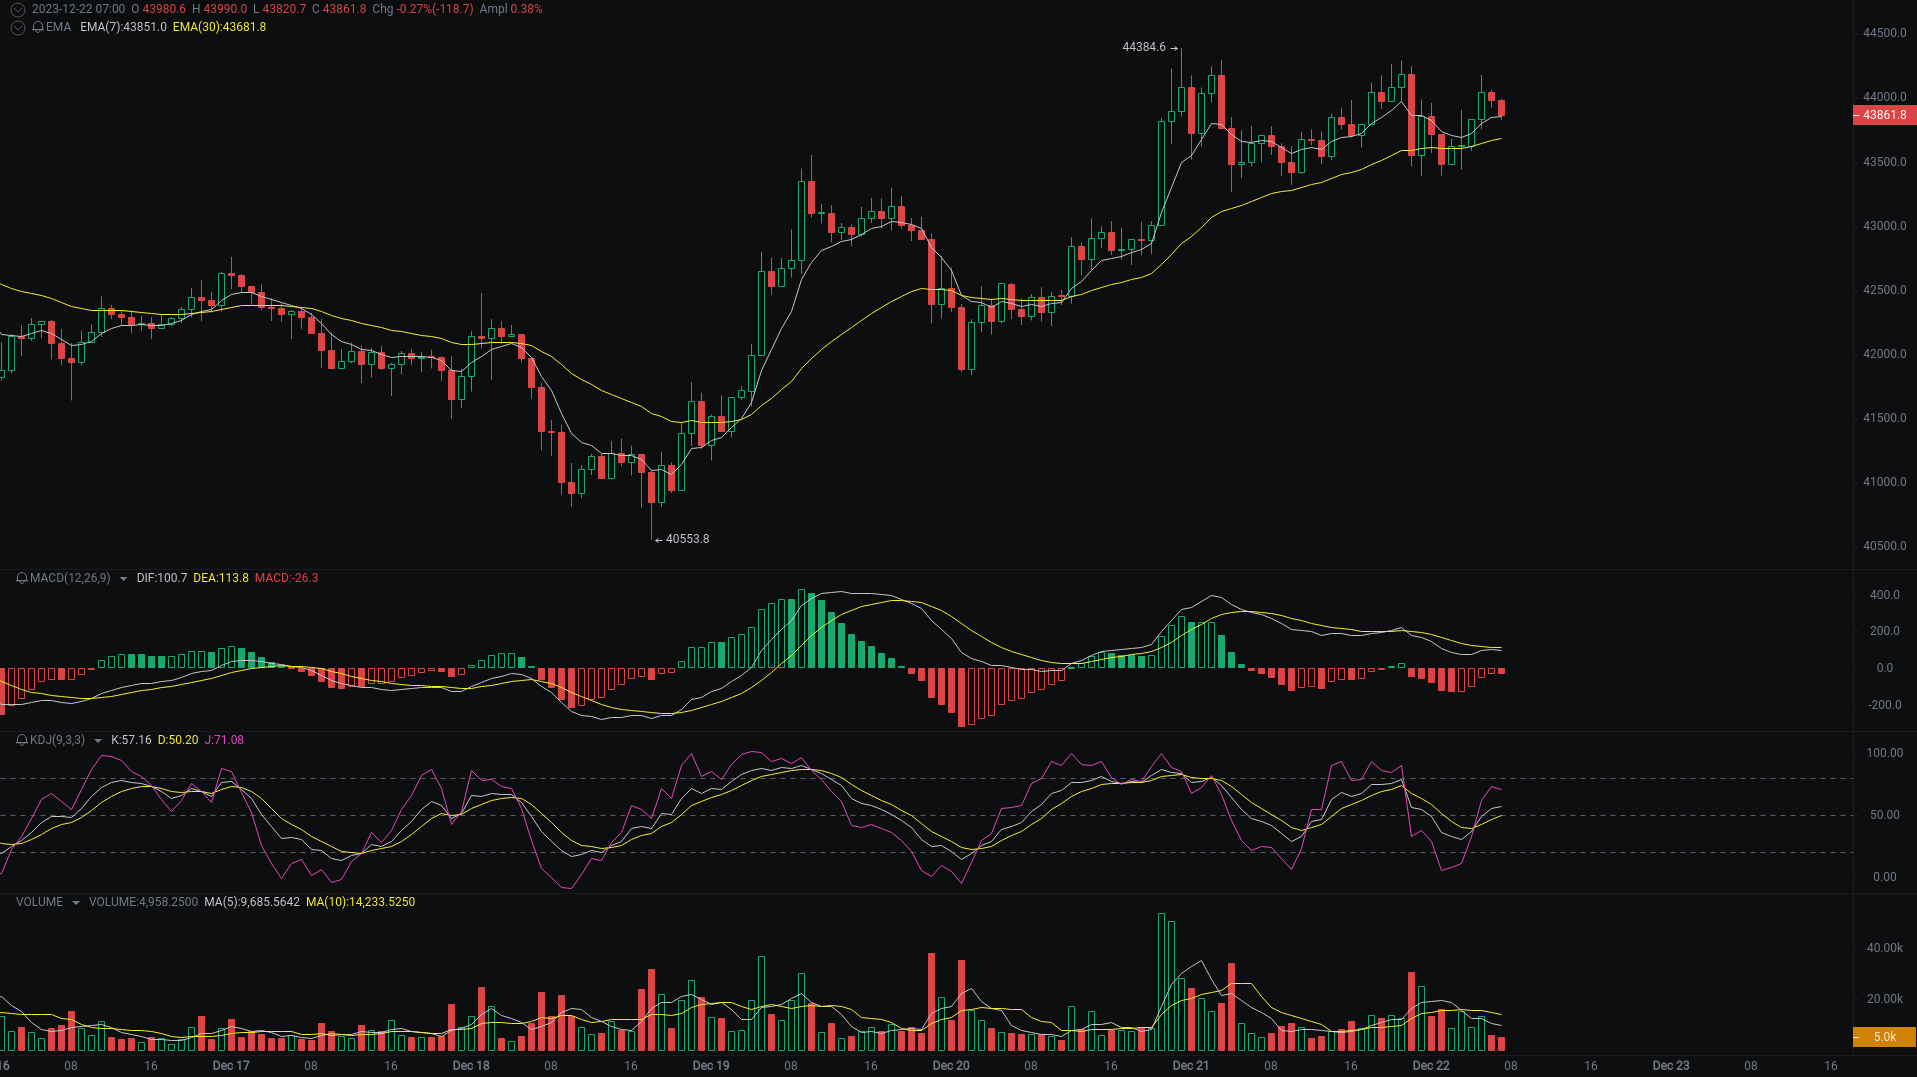Click the Ampl 0.38% value

pyautogui.click(x=511, y=9)
